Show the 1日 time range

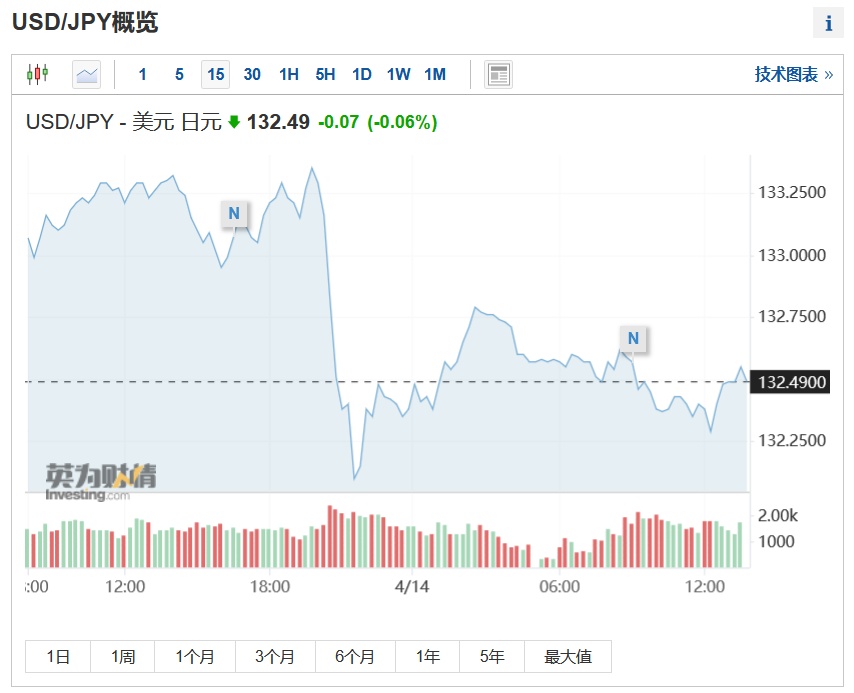(58, 657)
